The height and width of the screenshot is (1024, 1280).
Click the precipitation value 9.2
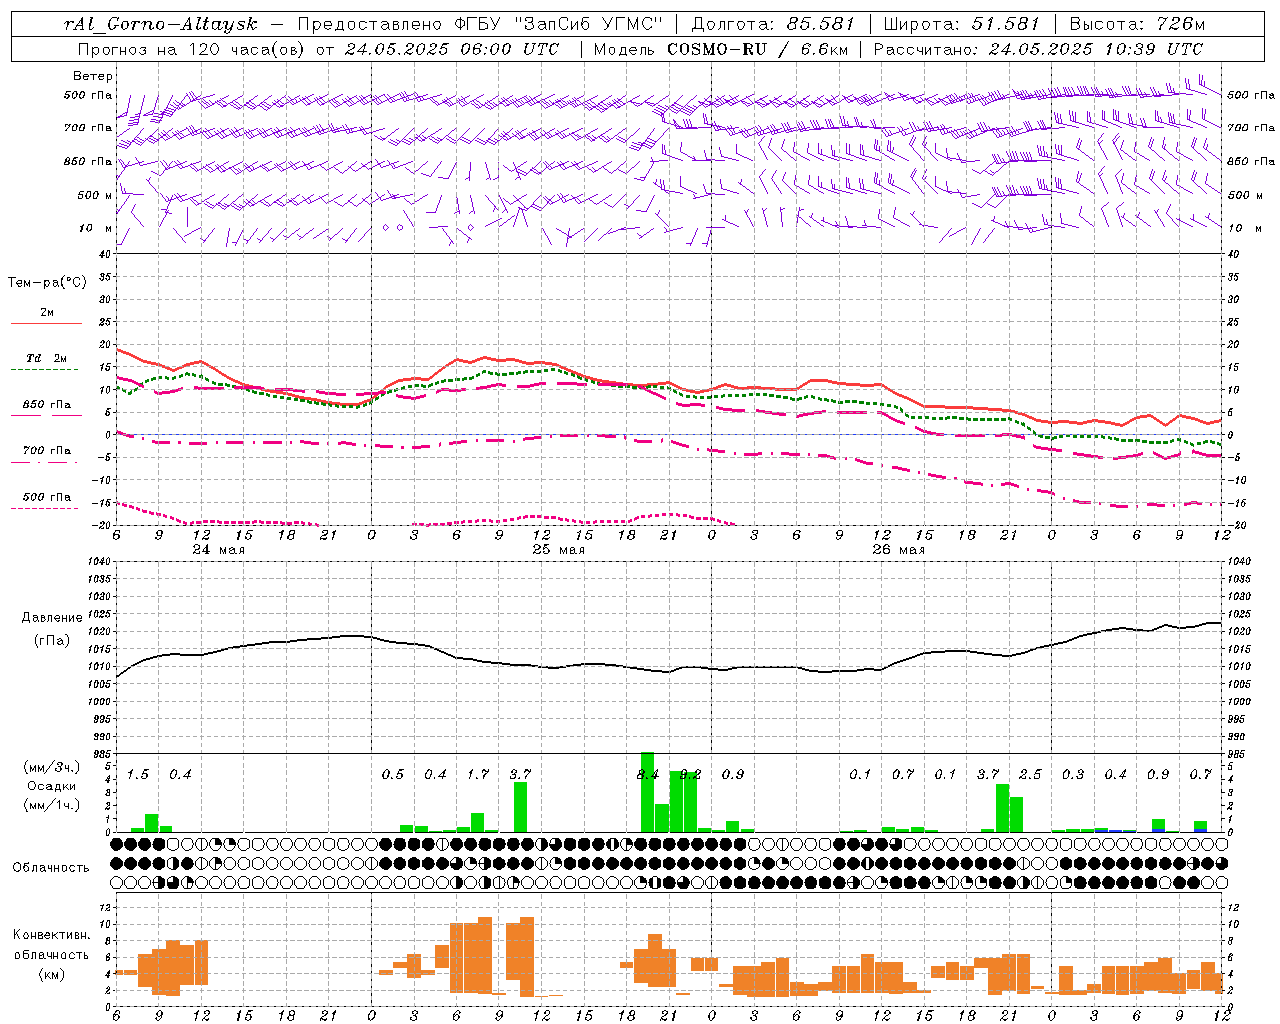pyautogui.click(x=690, y=774)
